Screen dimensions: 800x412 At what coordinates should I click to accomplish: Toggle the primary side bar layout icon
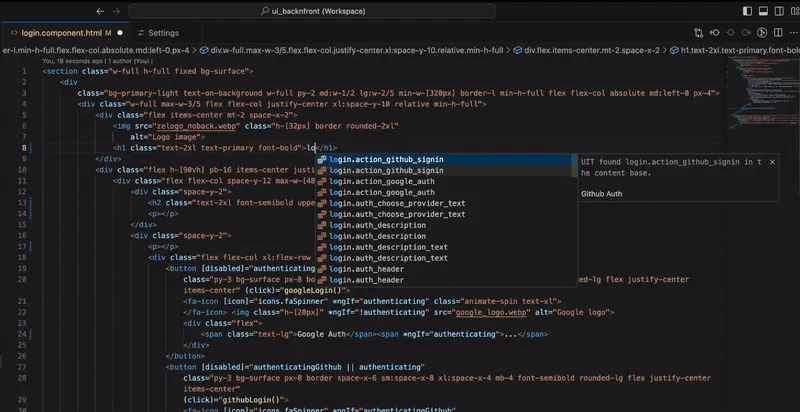pos(747,11)
